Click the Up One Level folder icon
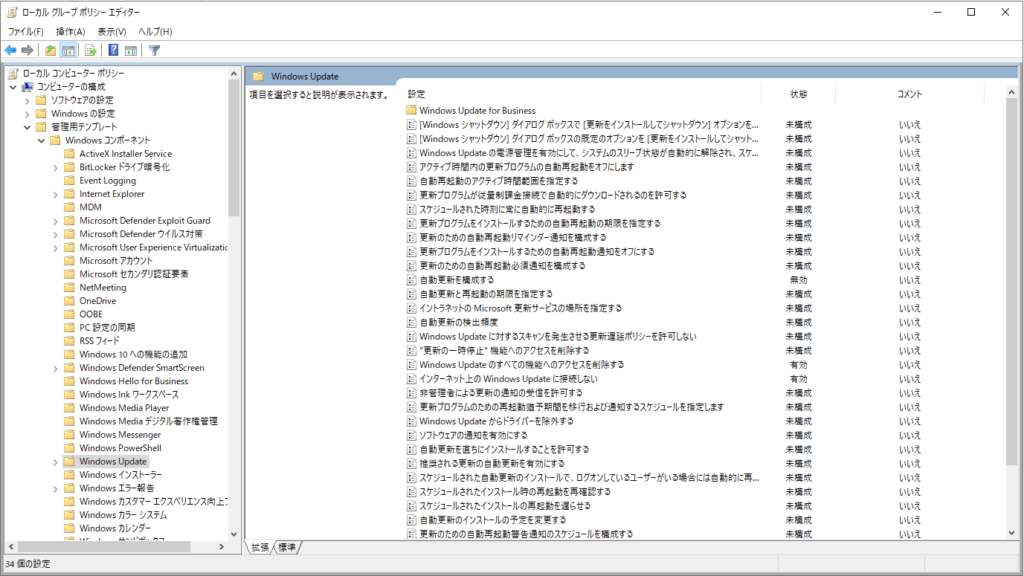The height and width of the screenshot is (576, 1024). coord(51,50)
